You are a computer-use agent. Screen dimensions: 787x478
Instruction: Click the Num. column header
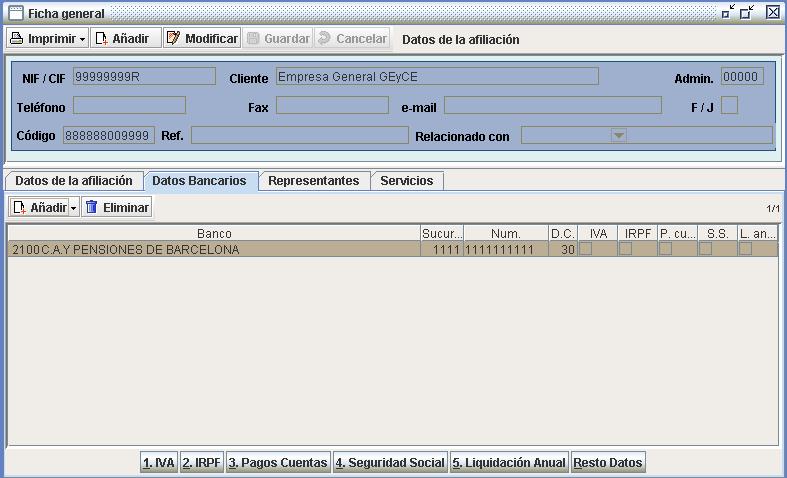506,233
